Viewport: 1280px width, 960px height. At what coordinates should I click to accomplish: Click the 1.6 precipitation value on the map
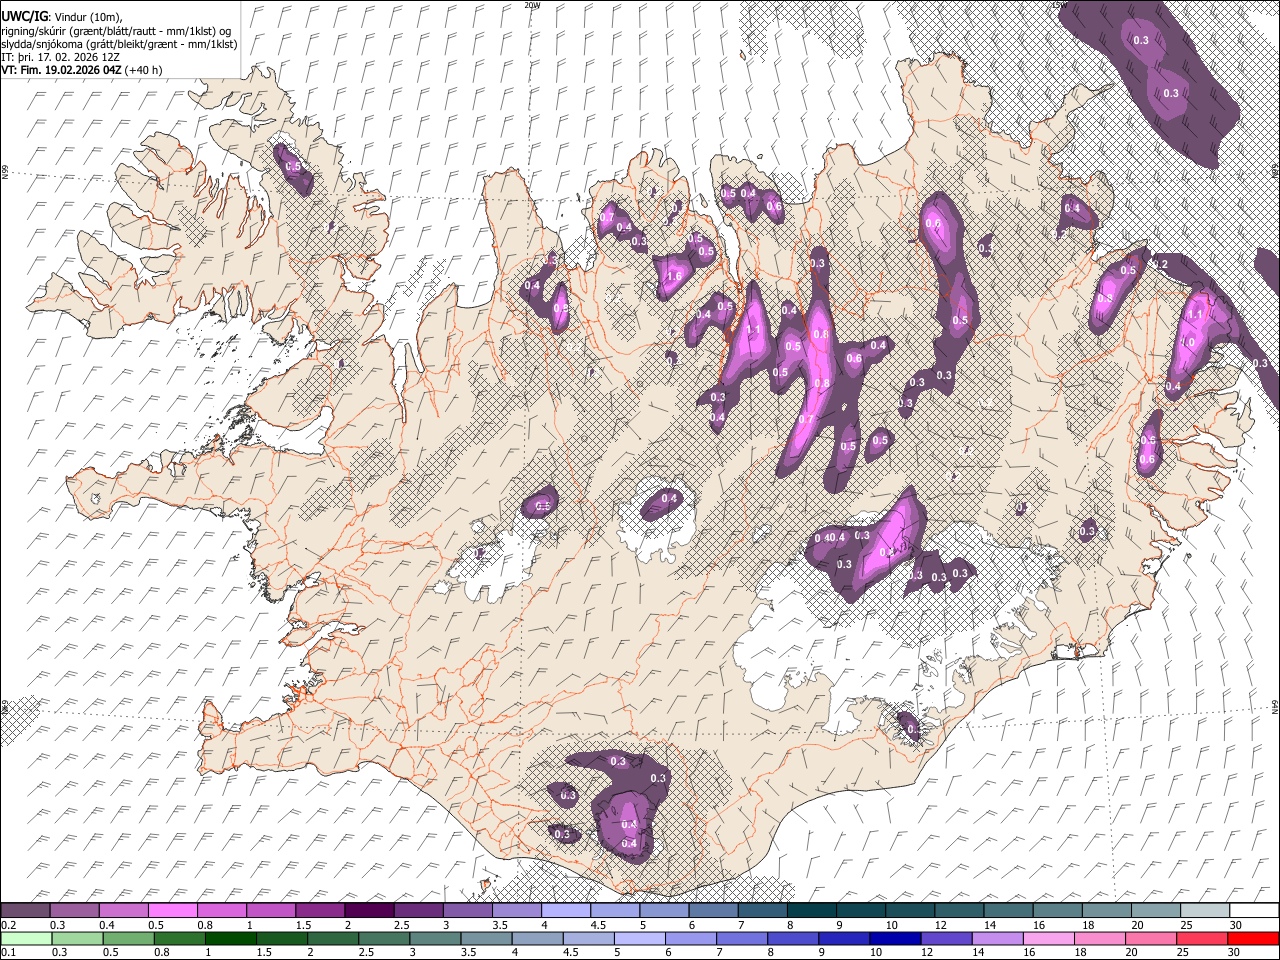coord(674,277)
